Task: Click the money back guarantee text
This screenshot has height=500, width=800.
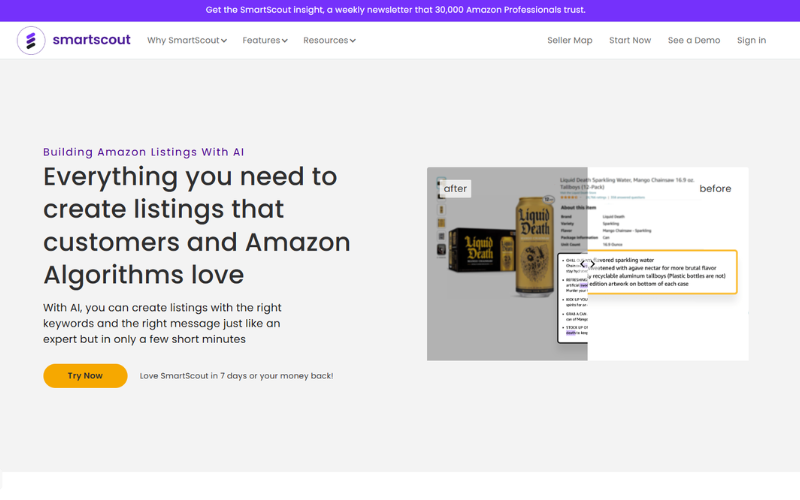Action: 236,376
